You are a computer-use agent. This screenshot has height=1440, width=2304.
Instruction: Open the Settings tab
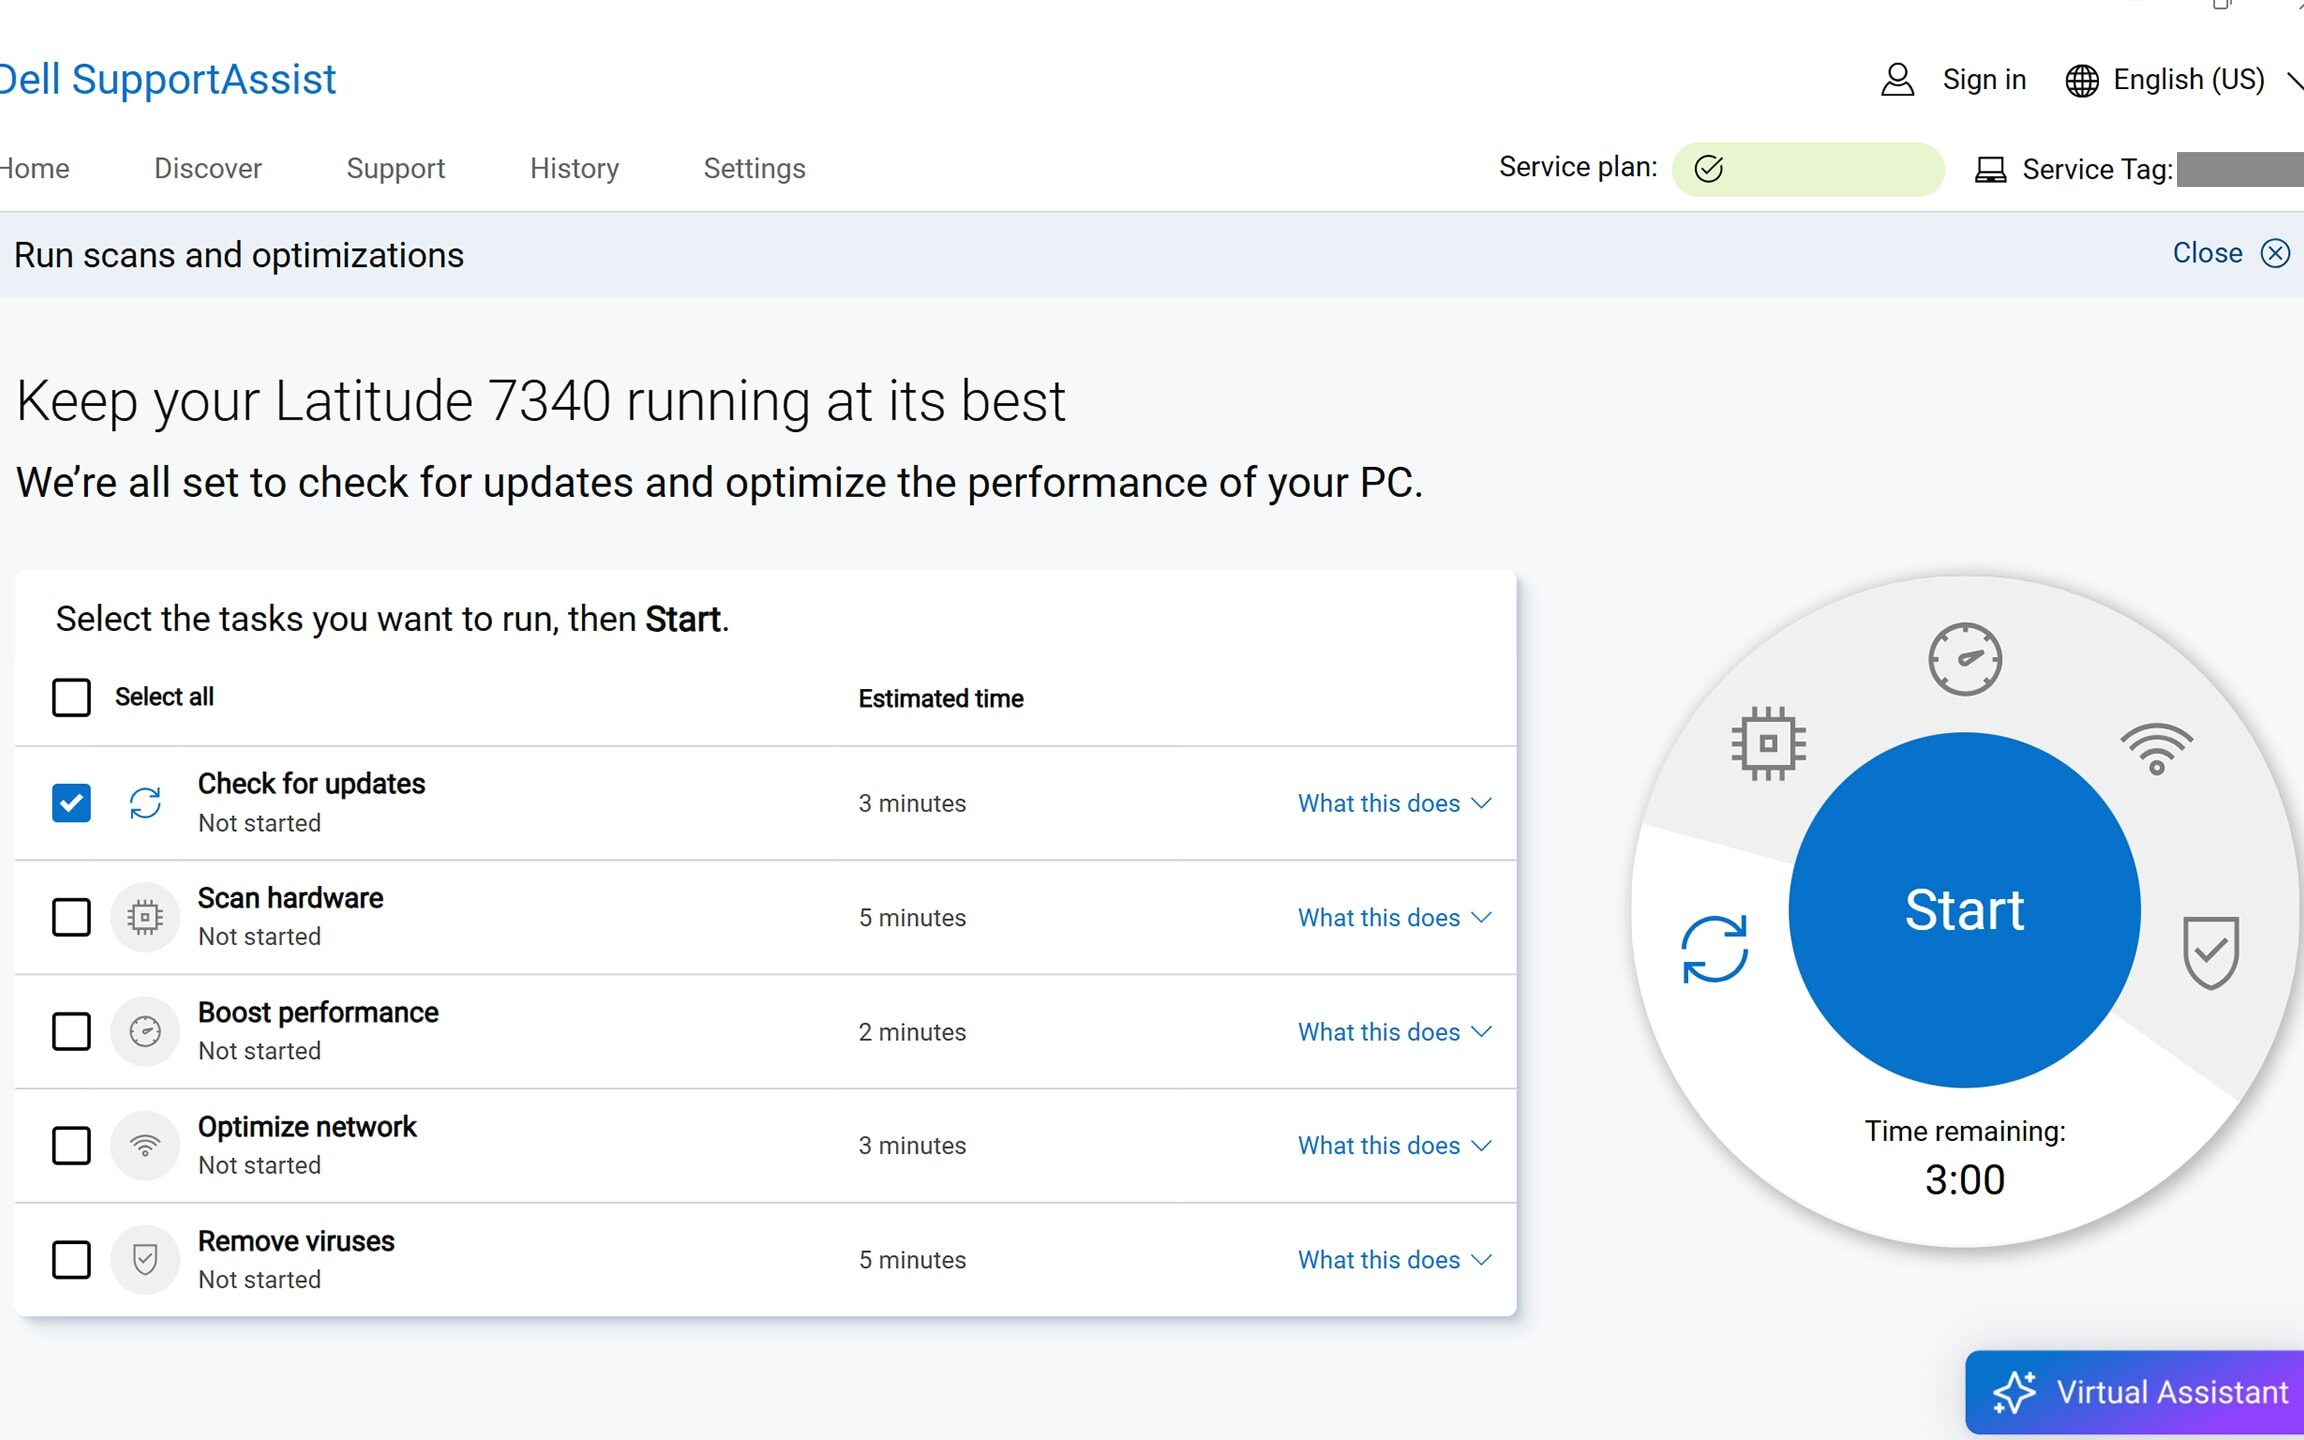point(754,168)
